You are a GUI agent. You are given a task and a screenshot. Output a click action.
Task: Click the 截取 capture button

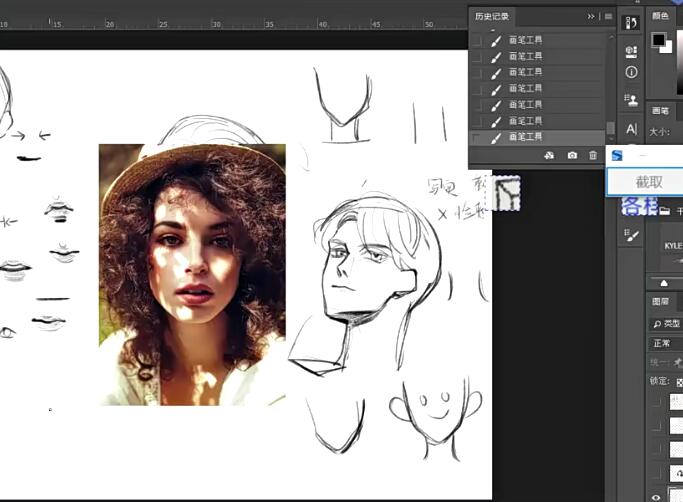point(647,182)
